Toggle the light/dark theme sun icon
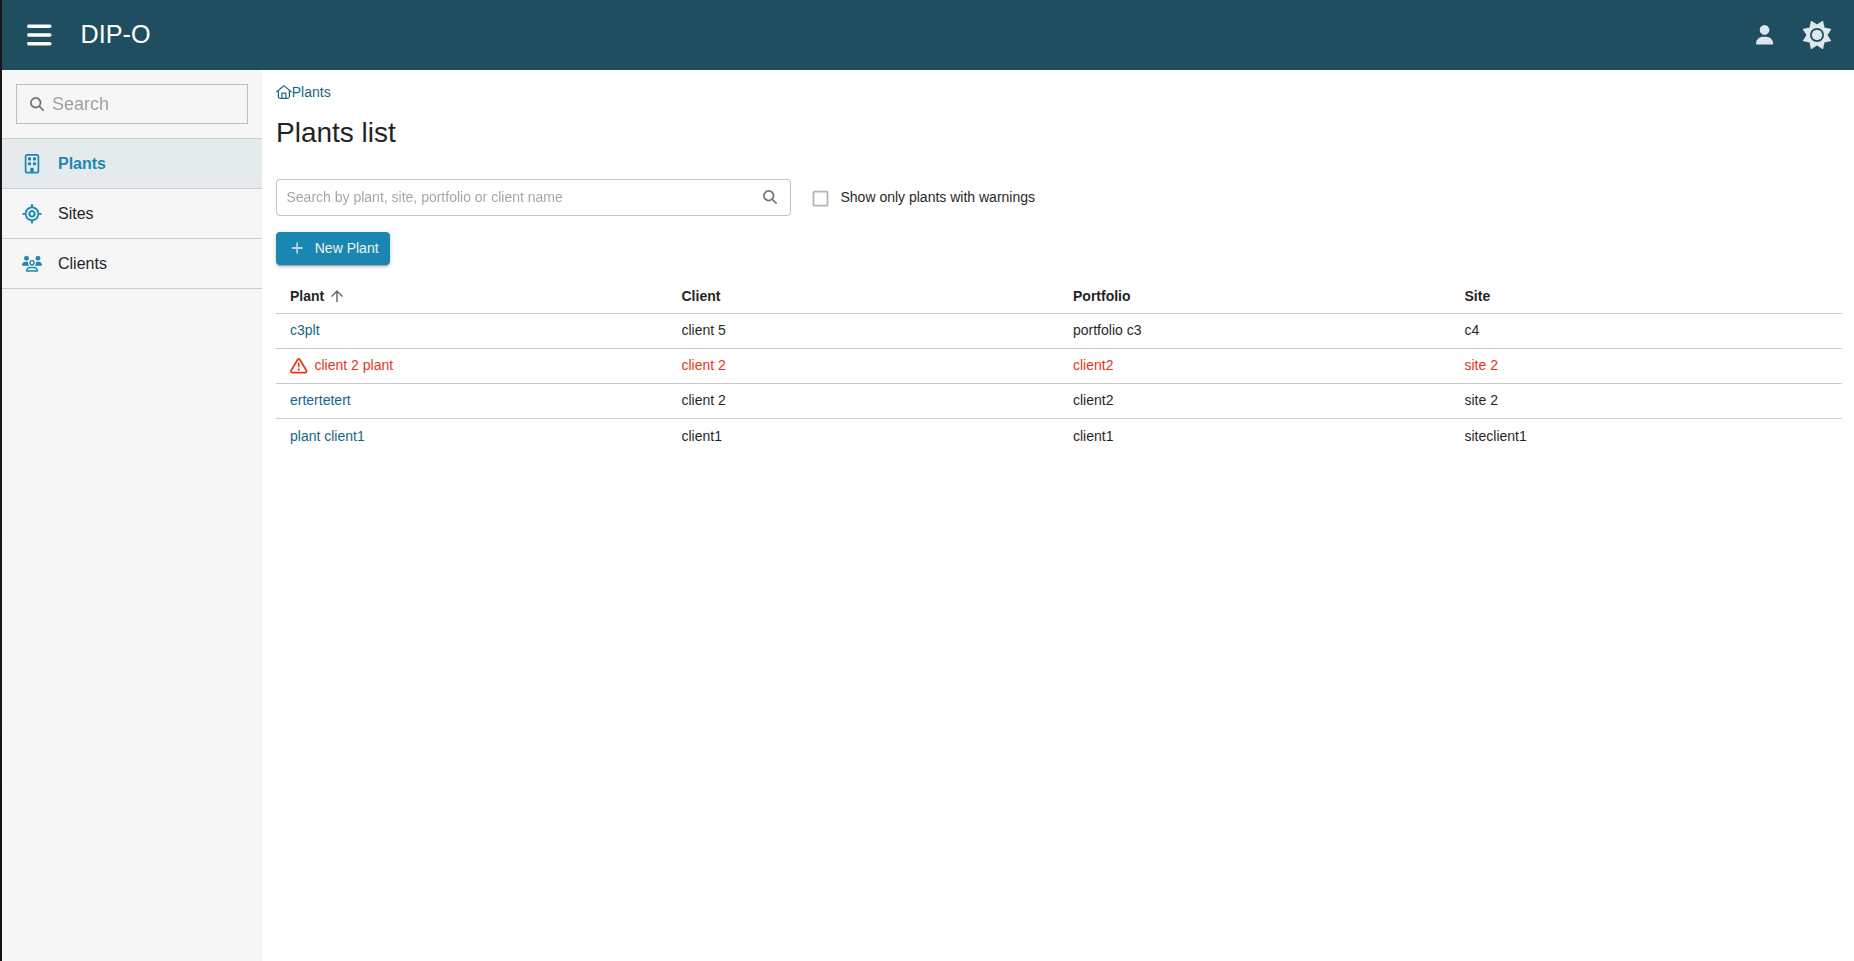 click(1816, 35)
